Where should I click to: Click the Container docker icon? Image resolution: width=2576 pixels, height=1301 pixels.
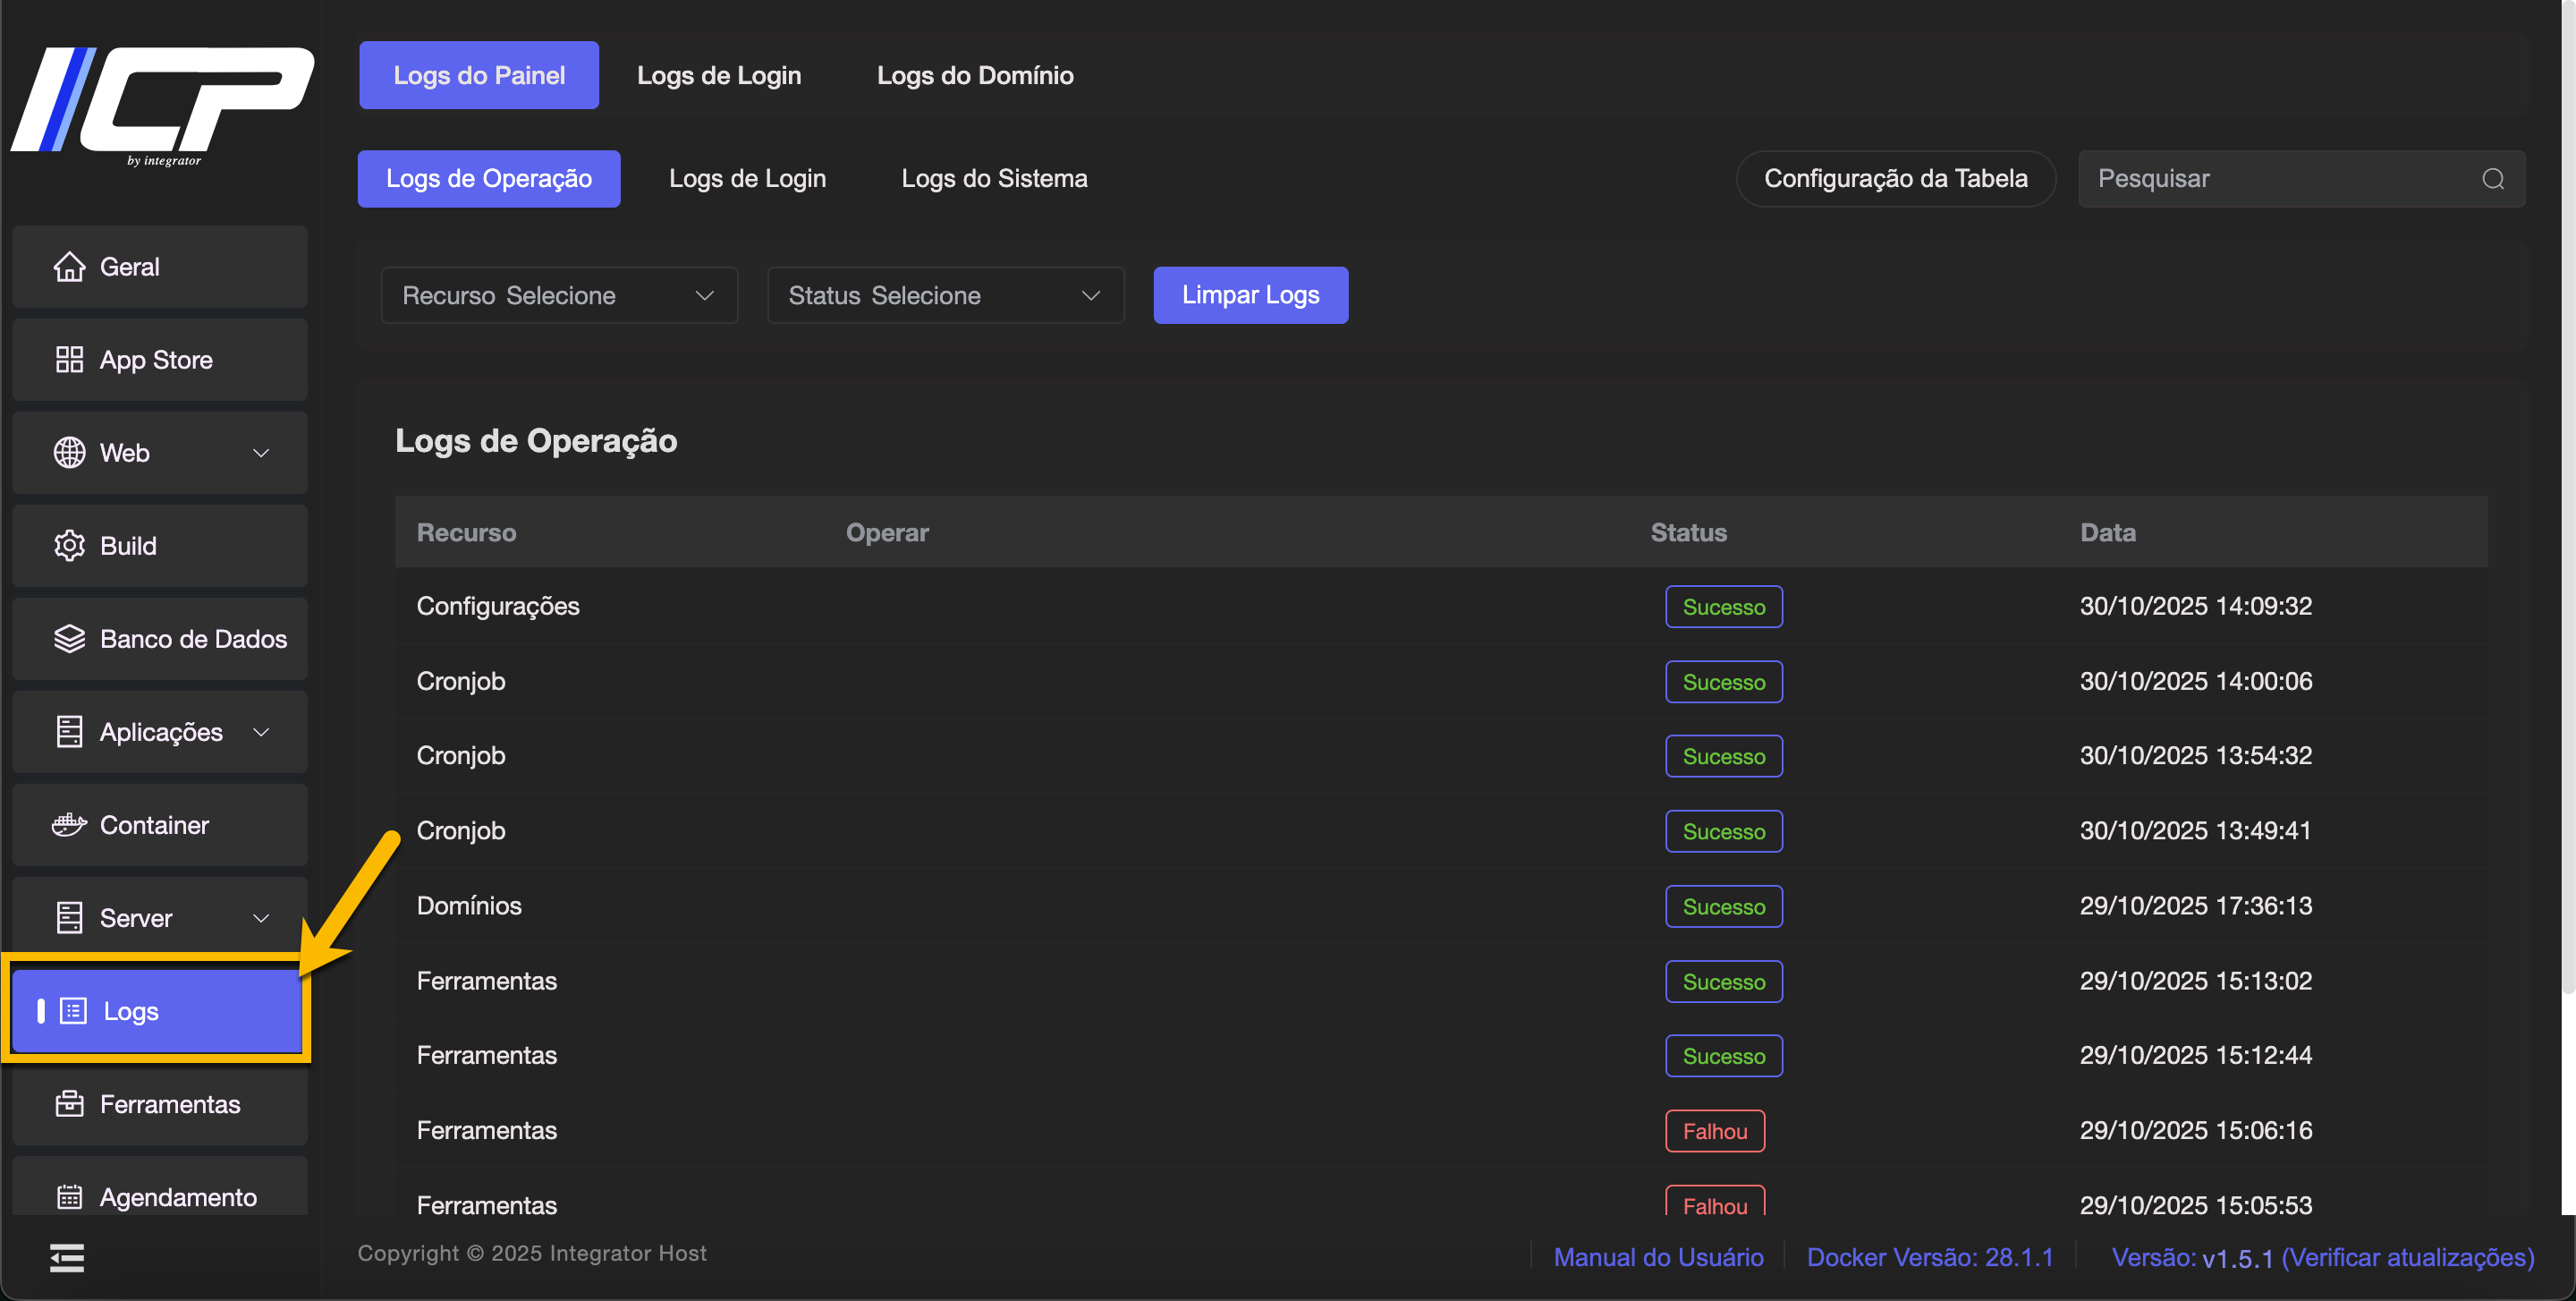point(69,825)
